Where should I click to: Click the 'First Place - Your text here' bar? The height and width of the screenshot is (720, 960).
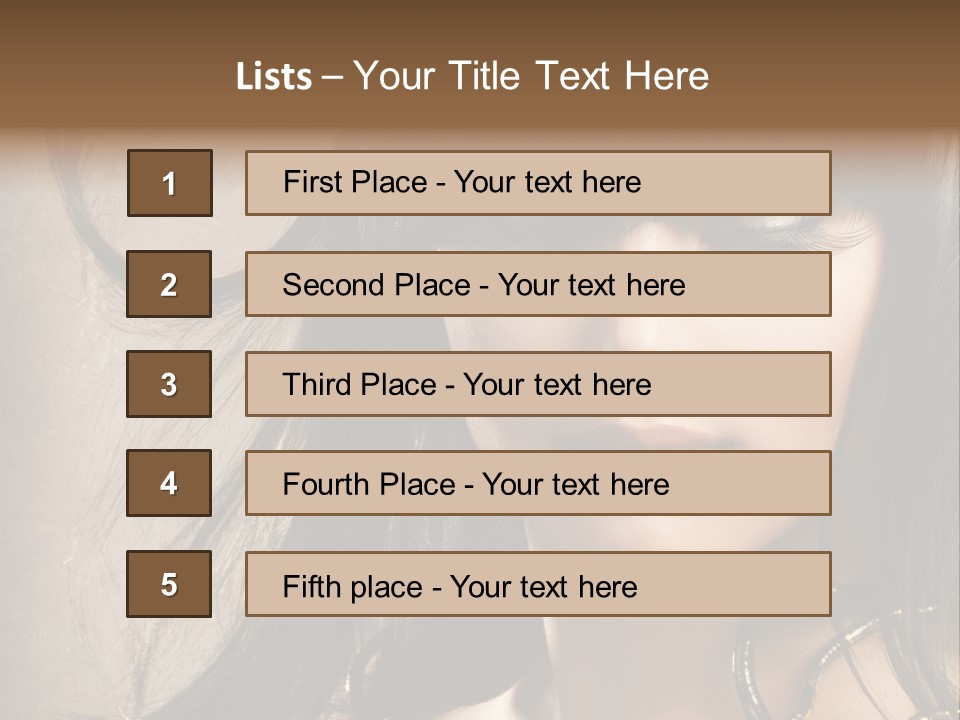[538, 183]
